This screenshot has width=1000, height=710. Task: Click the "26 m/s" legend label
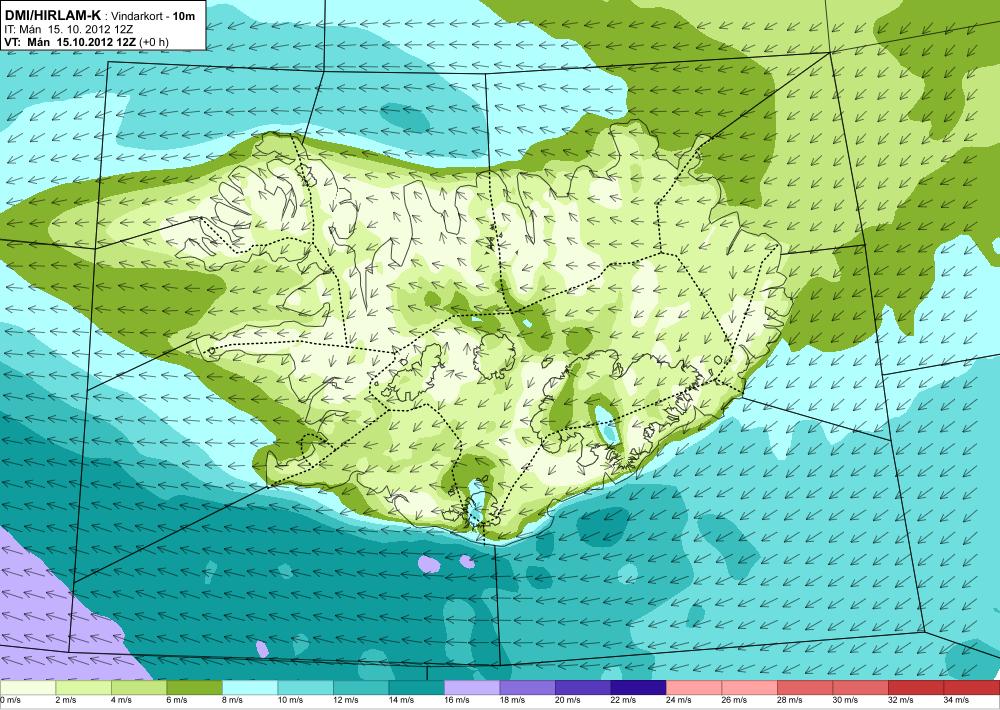(733, 700)
